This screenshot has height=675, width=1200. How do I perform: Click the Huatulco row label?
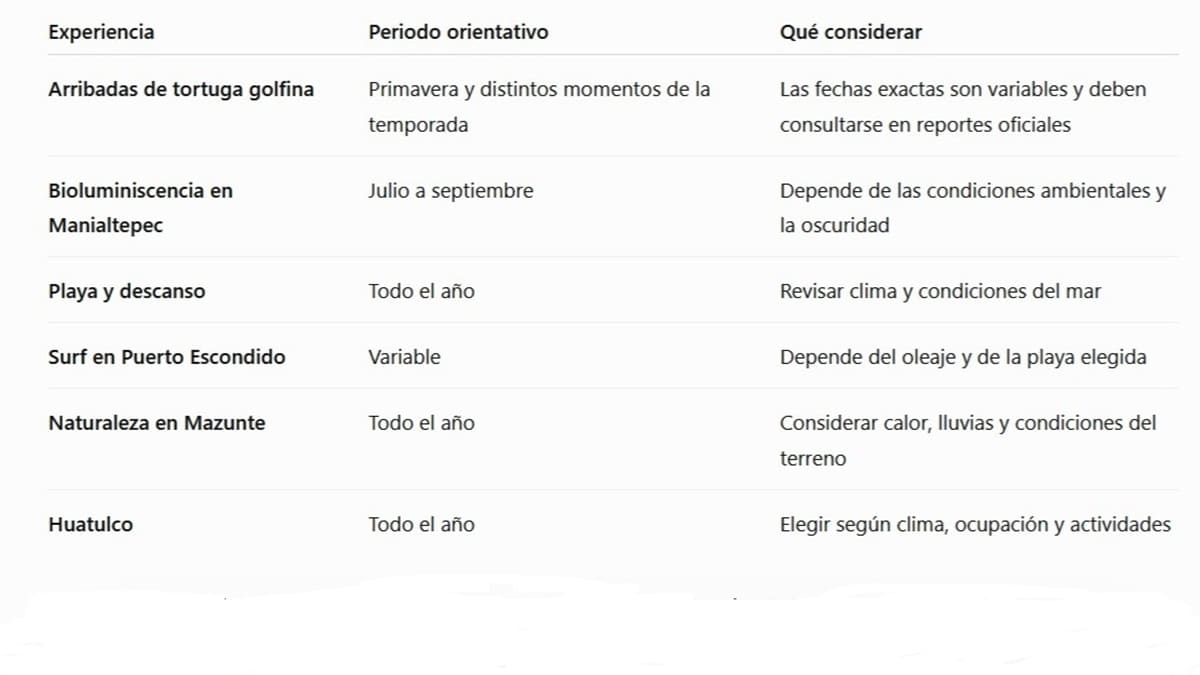click(90, 524)
